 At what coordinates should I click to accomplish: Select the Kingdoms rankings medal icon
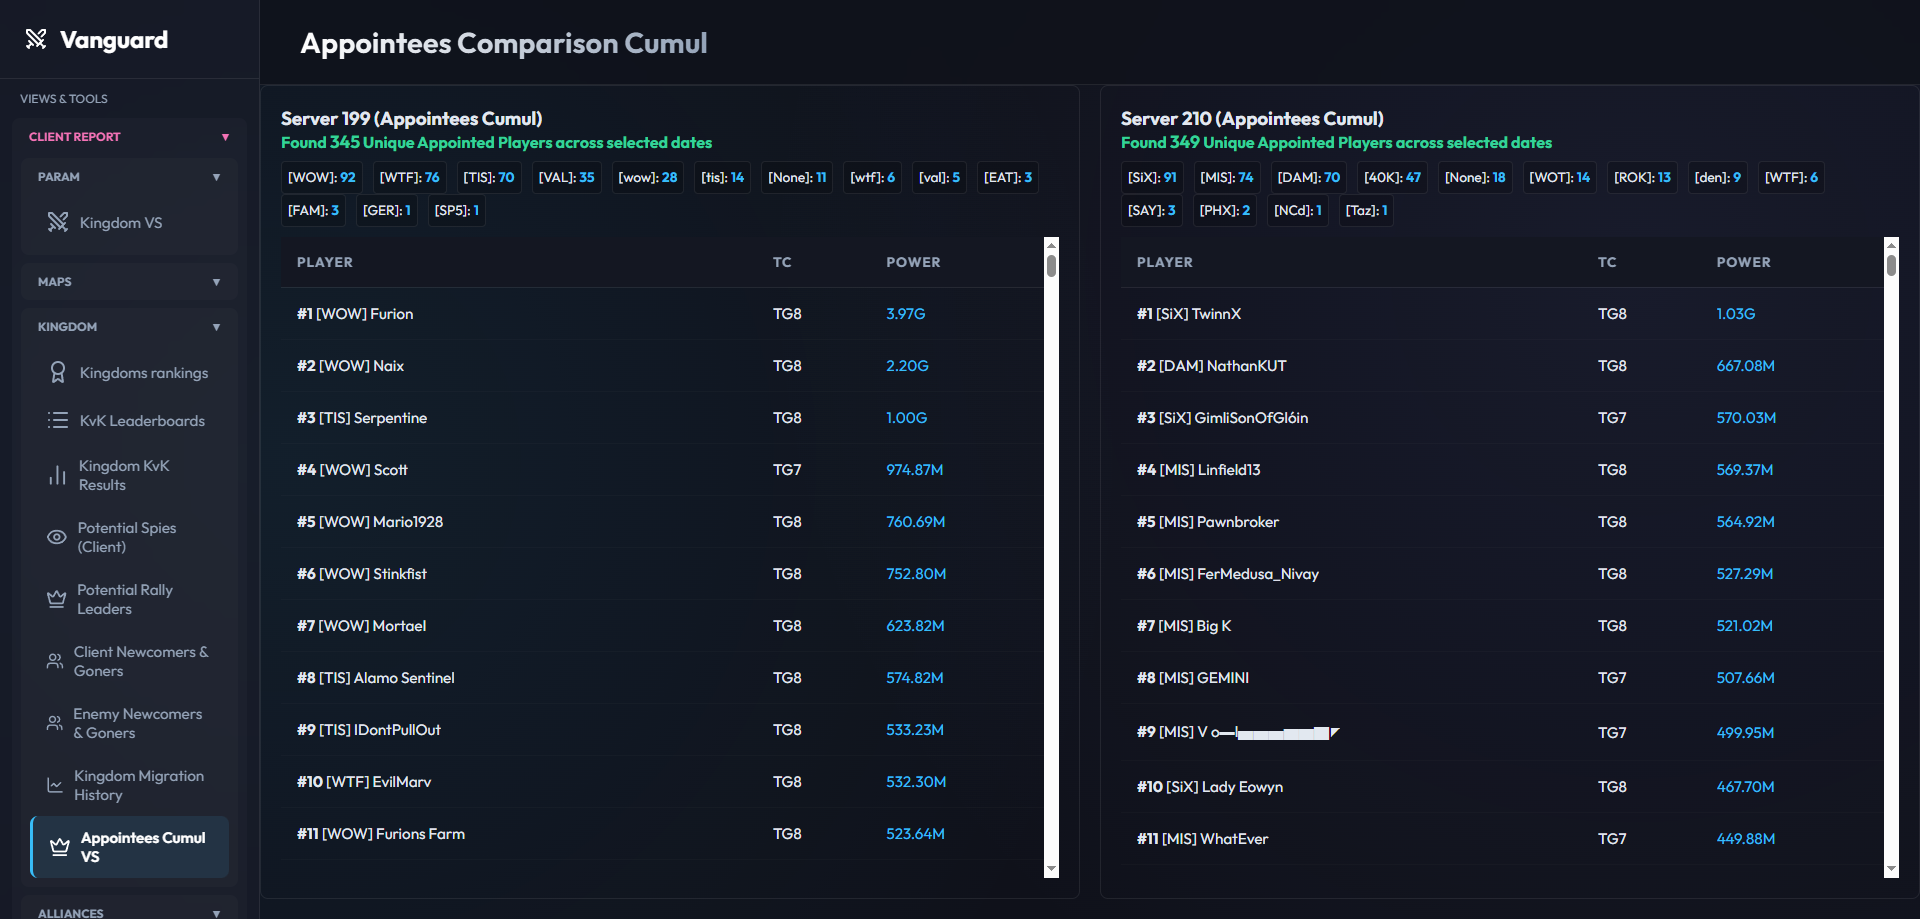pyautogui.click(x=58, y=372)
